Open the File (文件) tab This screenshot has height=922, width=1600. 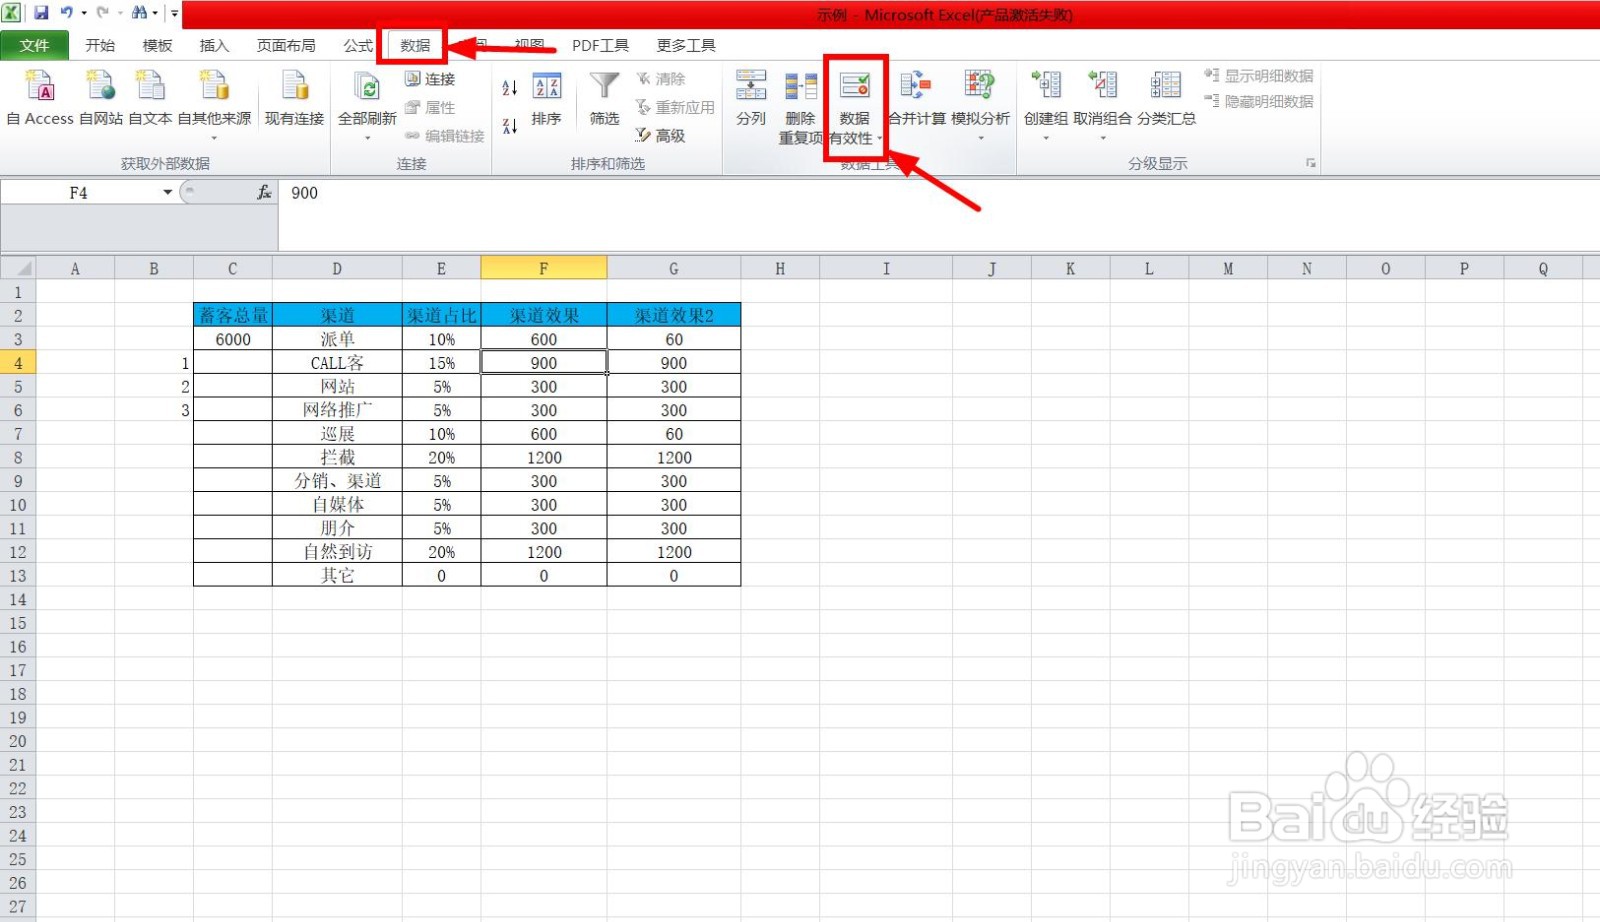34,45
